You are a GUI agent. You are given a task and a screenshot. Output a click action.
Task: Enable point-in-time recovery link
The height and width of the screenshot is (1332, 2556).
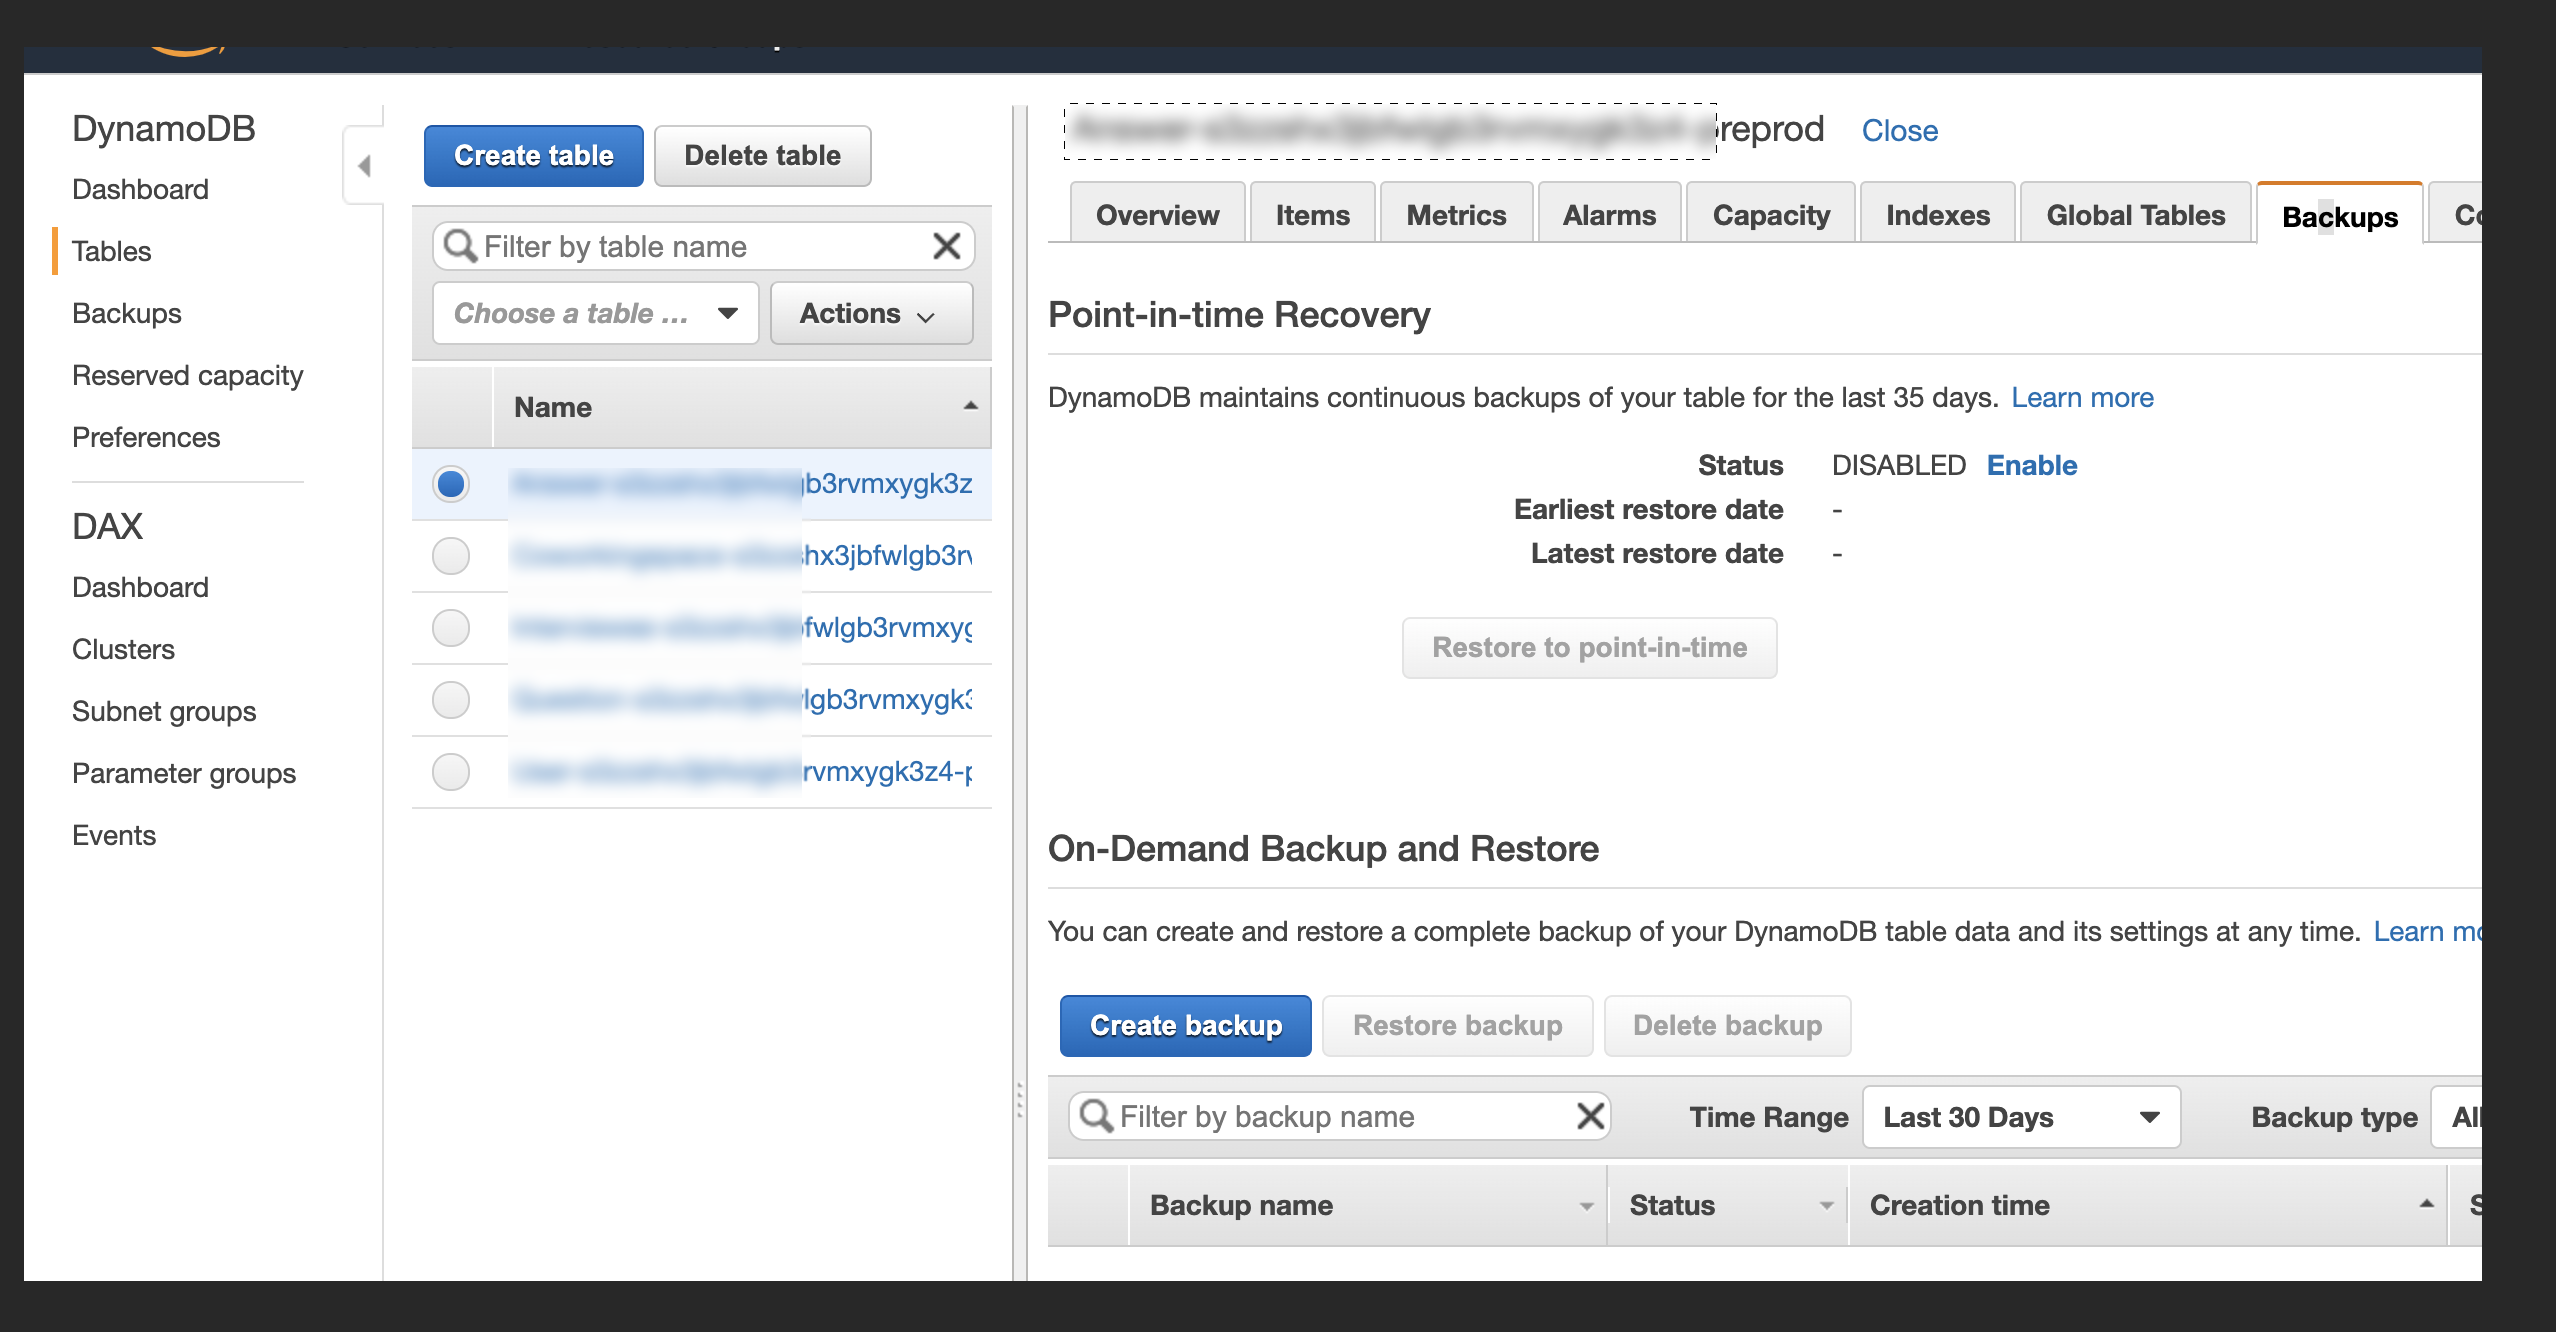pos(2031,466)
